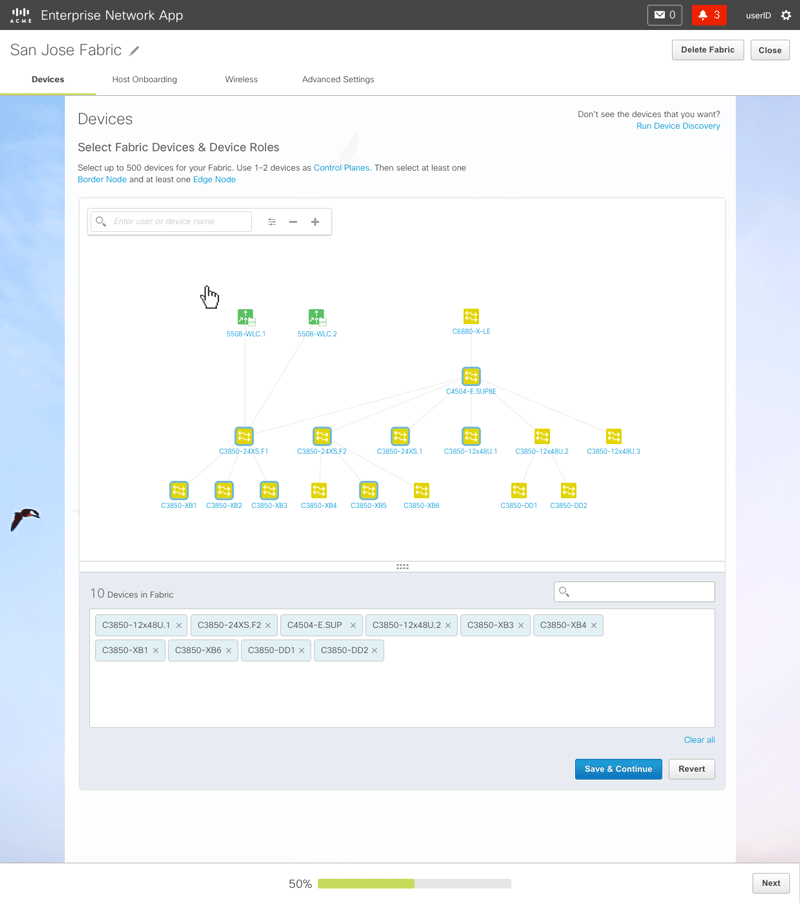This screenshot has width=800, height=903.
Task: Zoom out the topology with minus icon
Action: pos(293,222)
